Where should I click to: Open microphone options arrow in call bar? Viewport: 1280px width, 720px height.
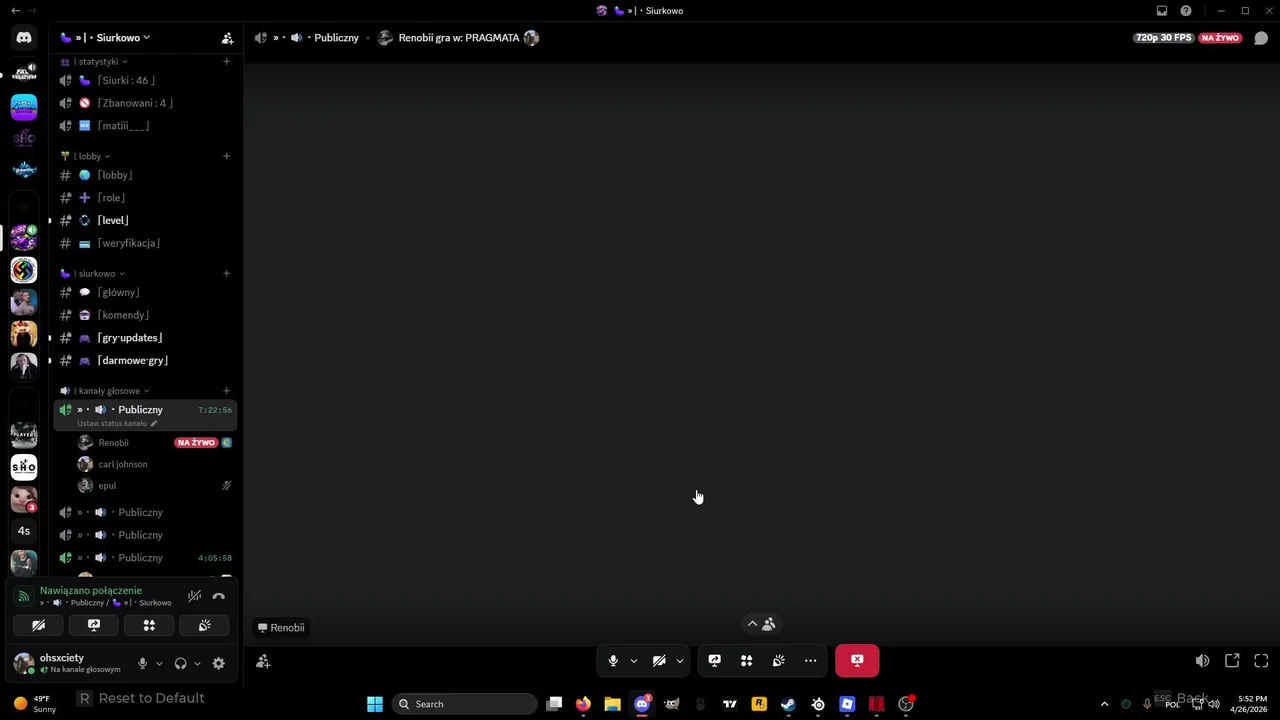tap(633, 661)
